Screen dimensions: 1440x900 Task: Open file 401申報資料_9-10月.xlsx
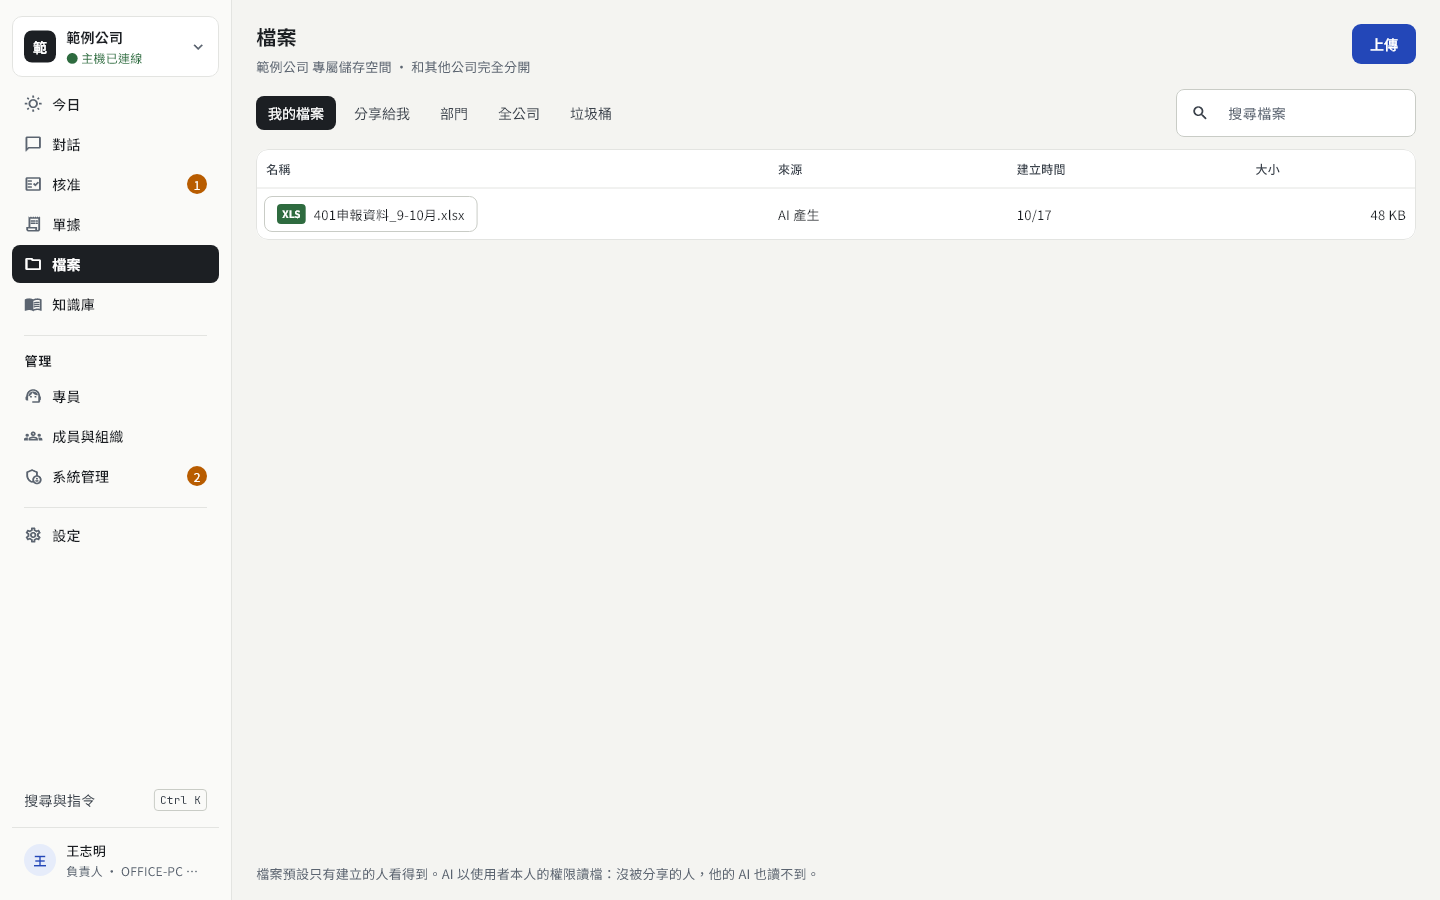(371, 214)
